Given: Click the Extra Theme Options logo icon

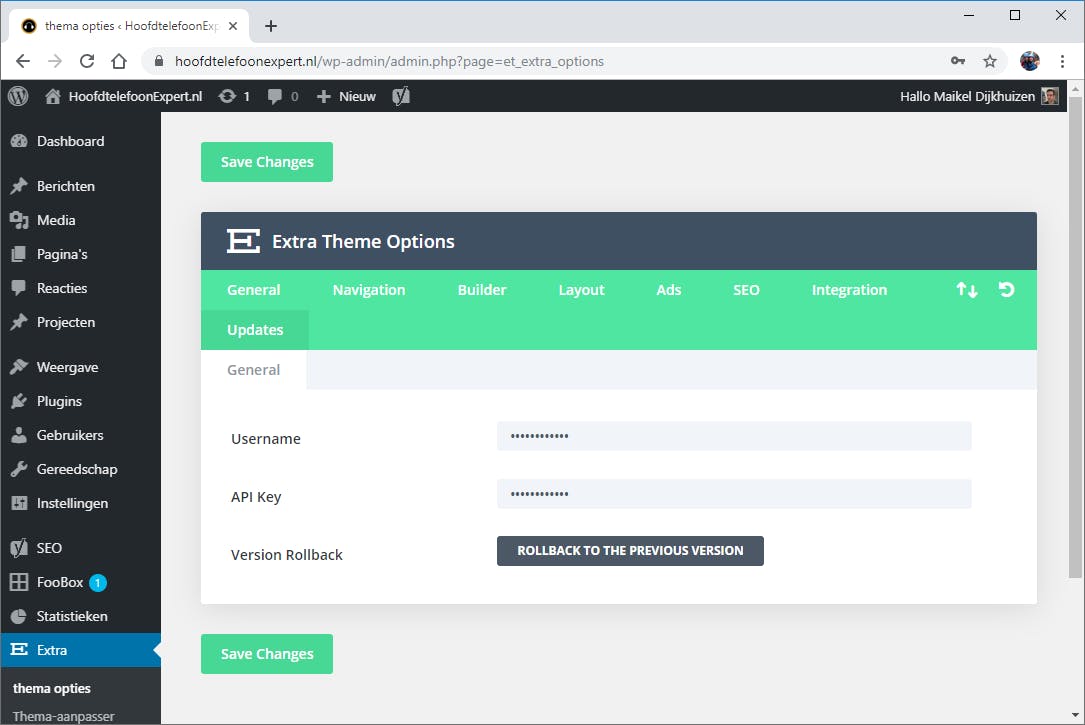Looking at the screenshot, I should click(x=244, y=241).
